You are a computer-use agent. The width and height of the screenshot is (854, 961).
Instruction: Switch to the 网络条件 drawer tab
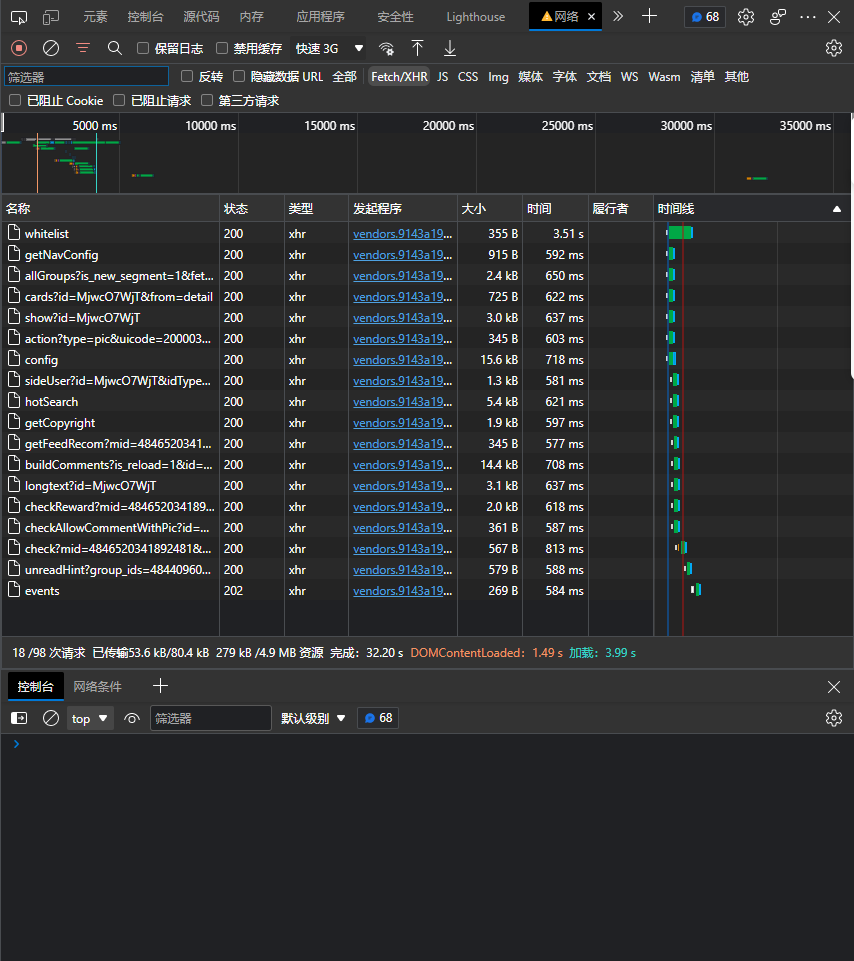(x=97, y=686)
